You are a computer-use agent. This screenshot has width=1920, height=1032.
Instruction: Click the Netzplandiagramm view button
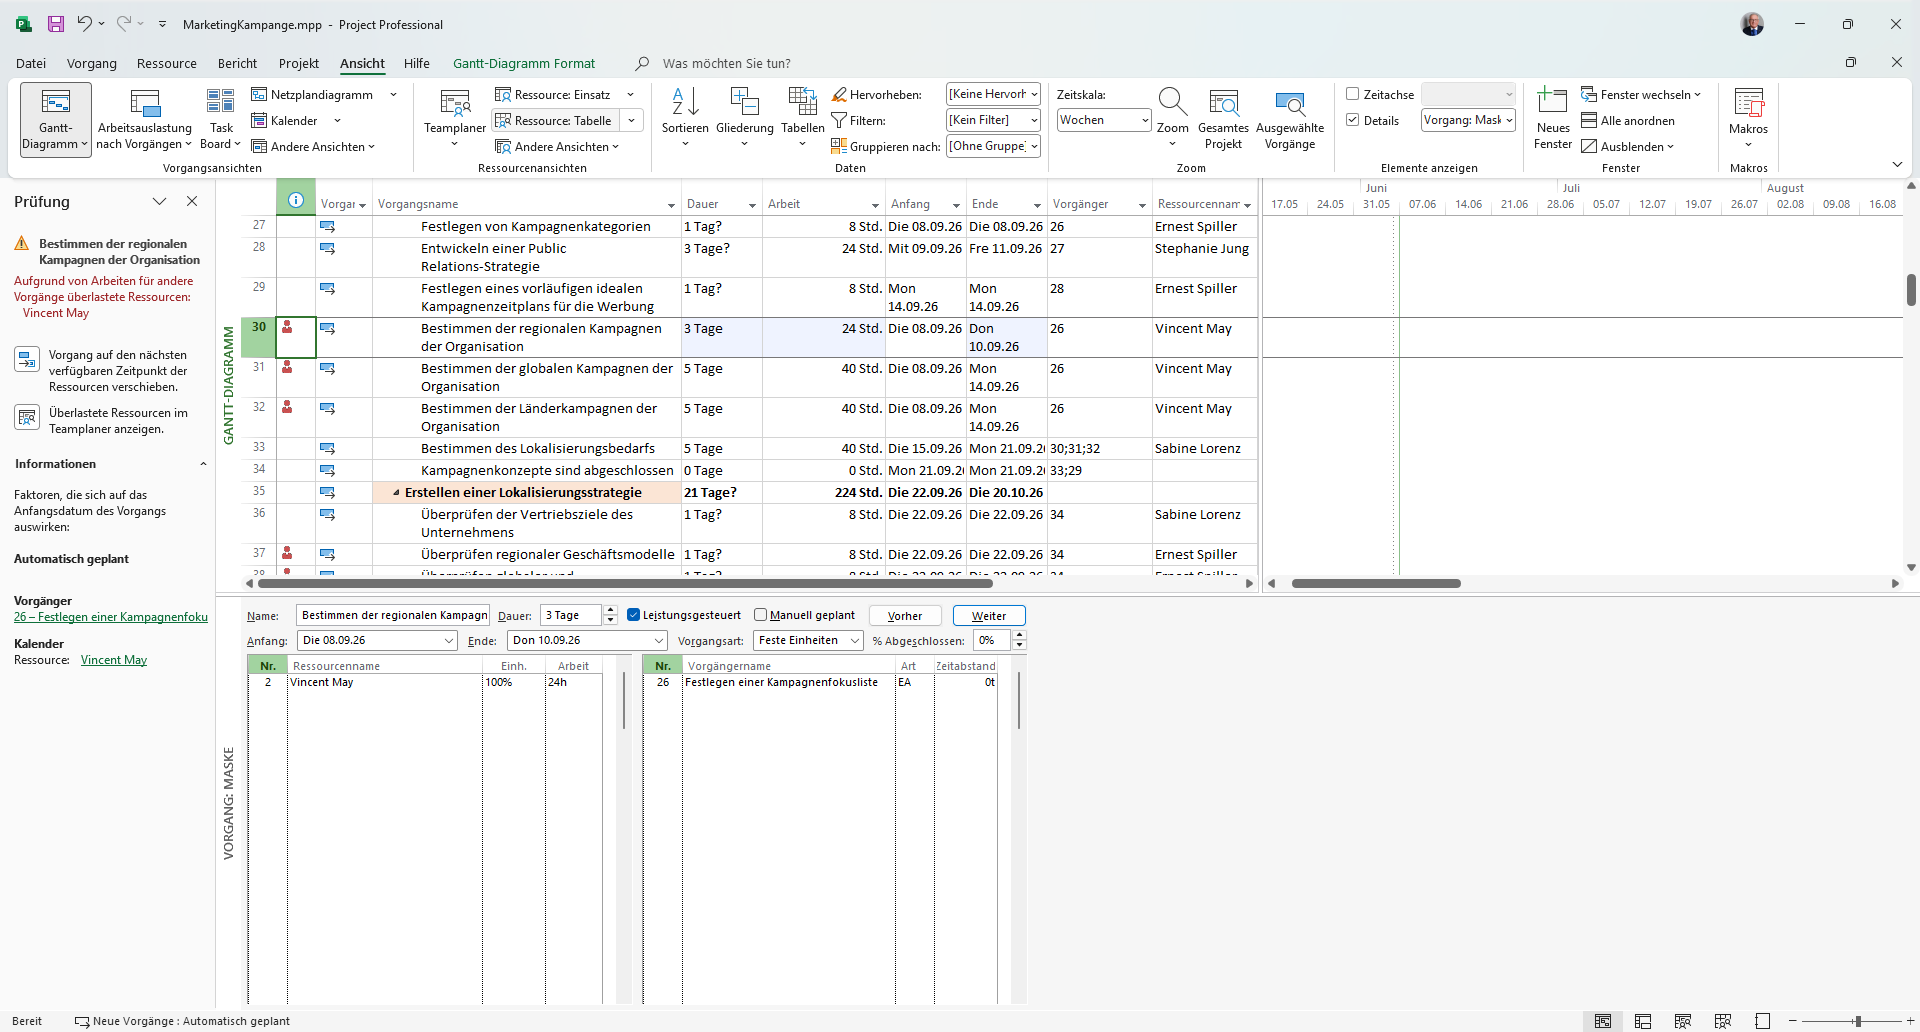[312, 94]
